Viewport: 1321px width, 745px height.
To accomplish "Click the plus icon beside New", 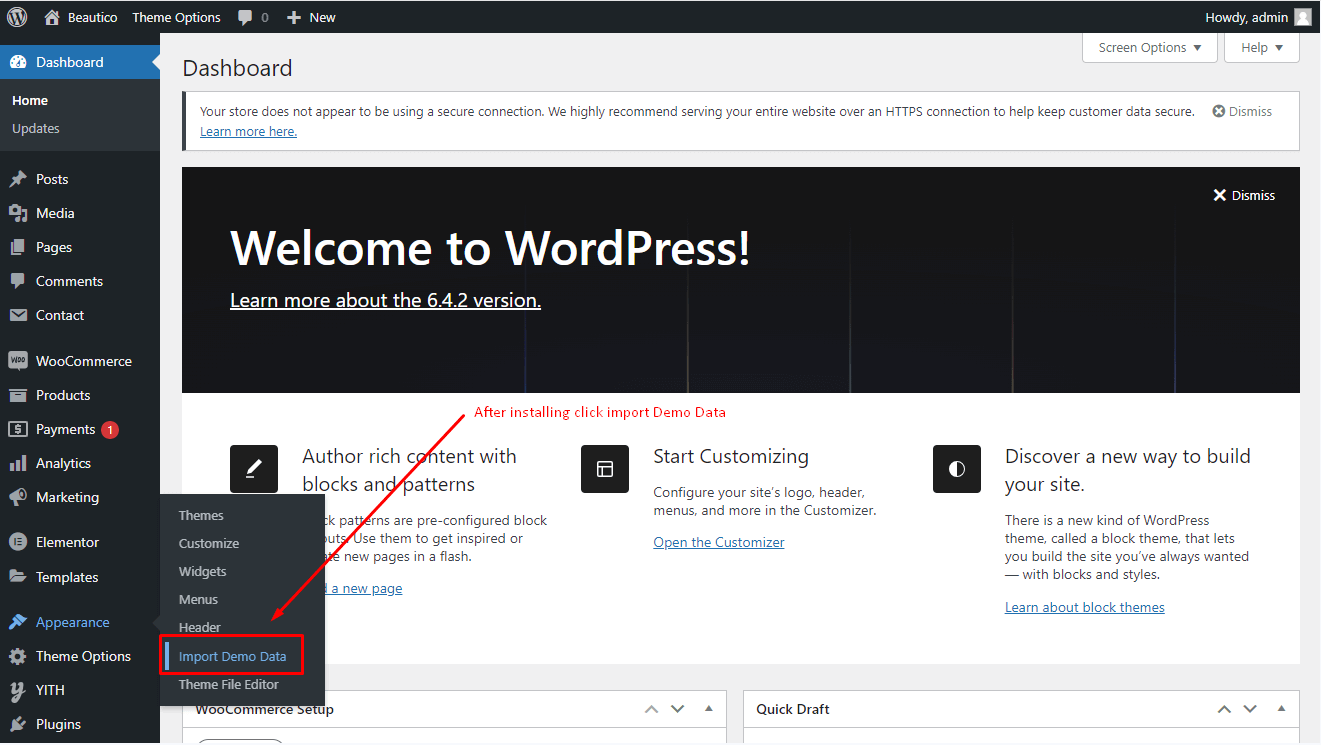I will point(294,17).
